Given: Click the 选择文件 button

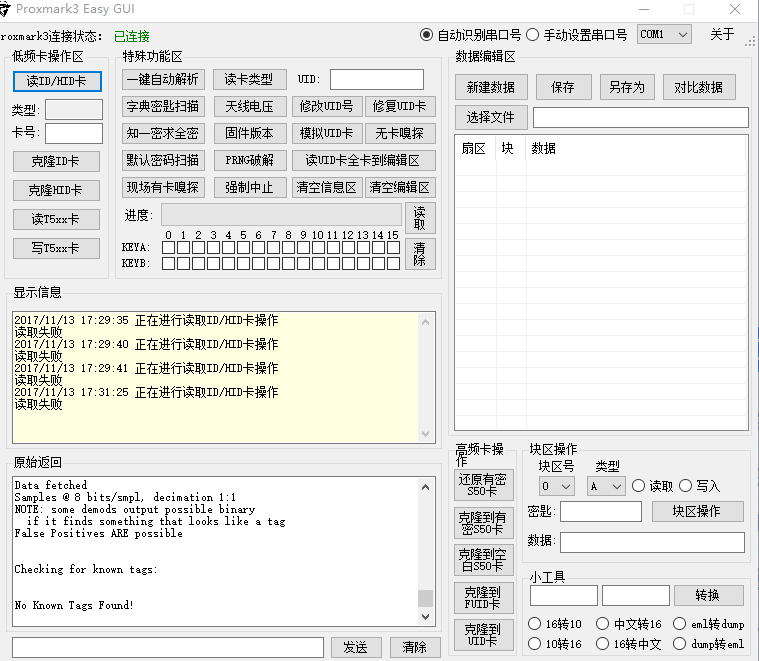Looking at the screenshot, I should 491,117.
